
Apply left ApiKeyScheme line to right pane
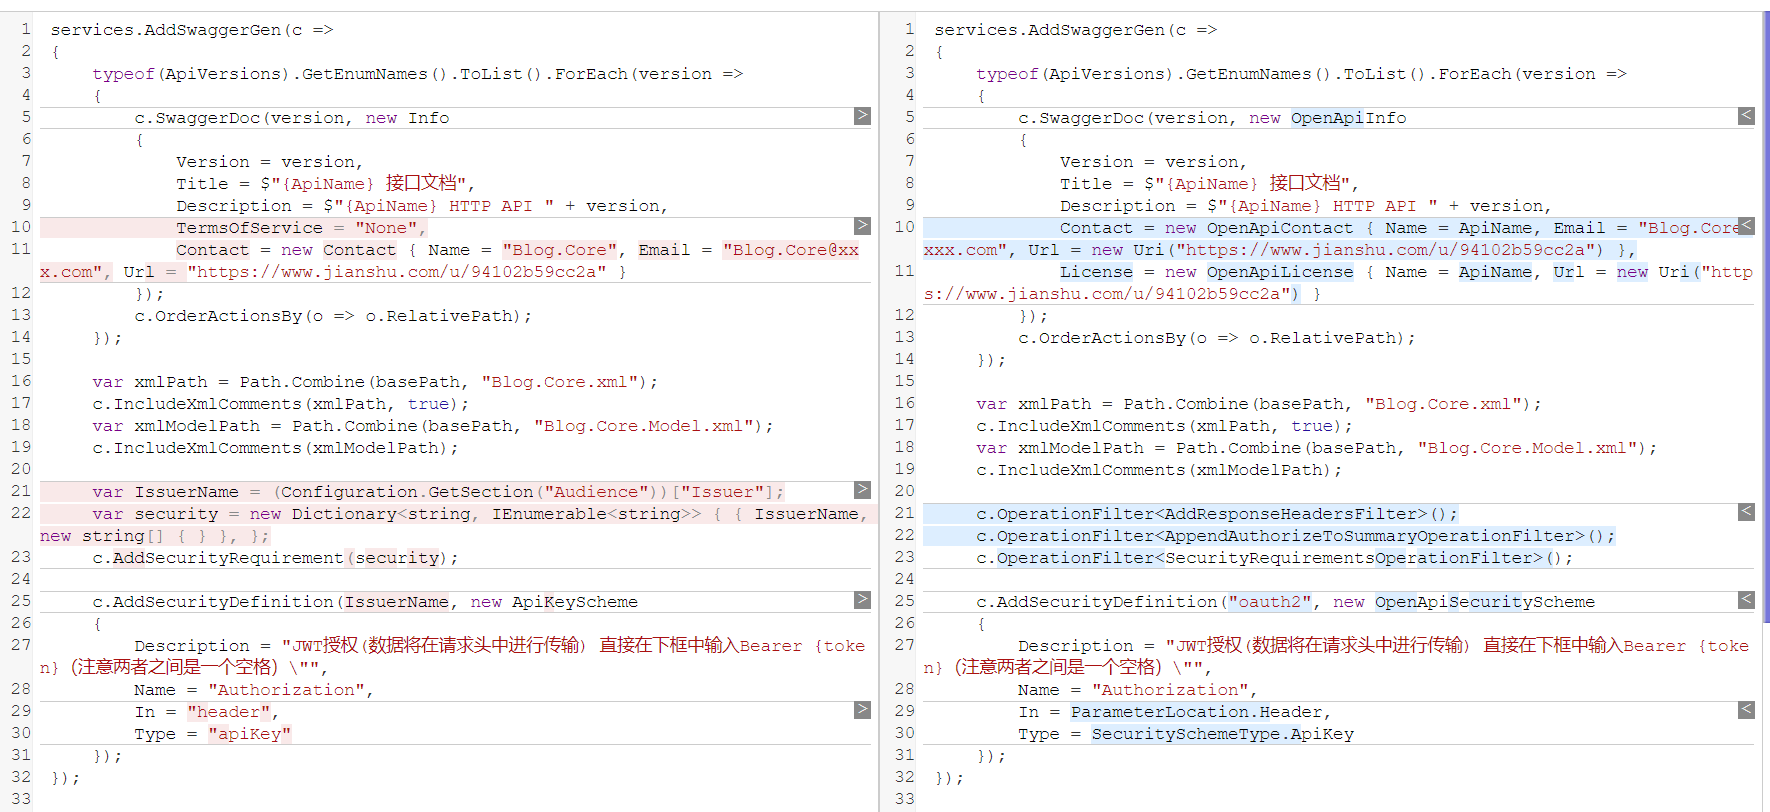862,600
